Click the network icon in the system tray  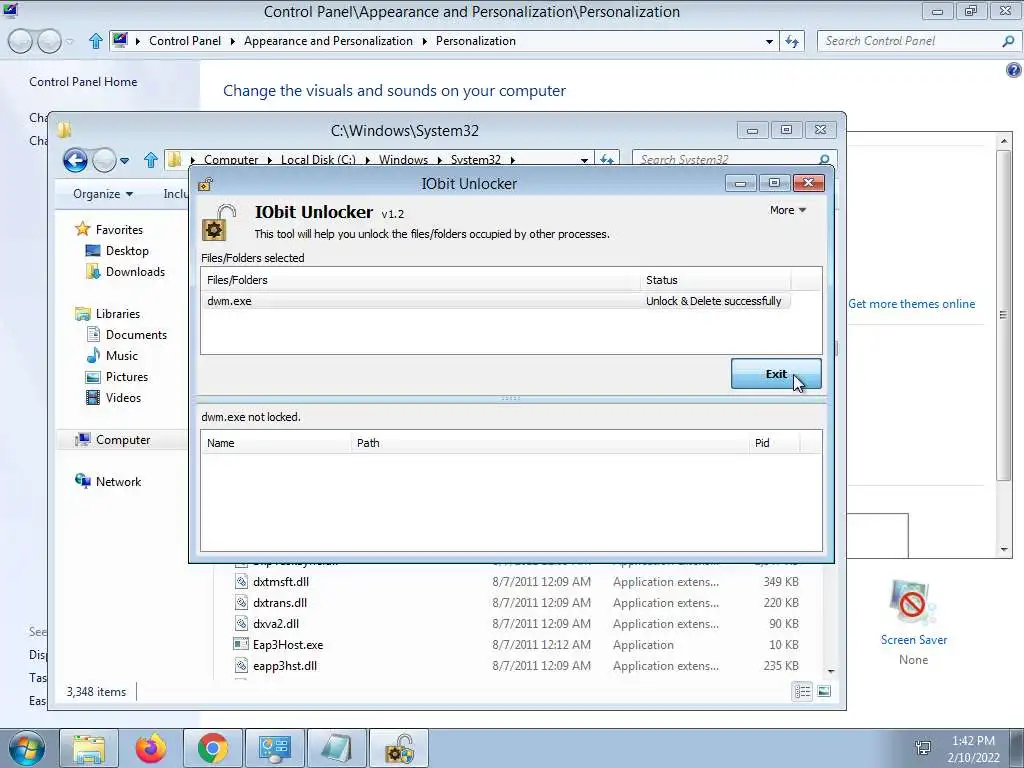click(x=923, y=748)
